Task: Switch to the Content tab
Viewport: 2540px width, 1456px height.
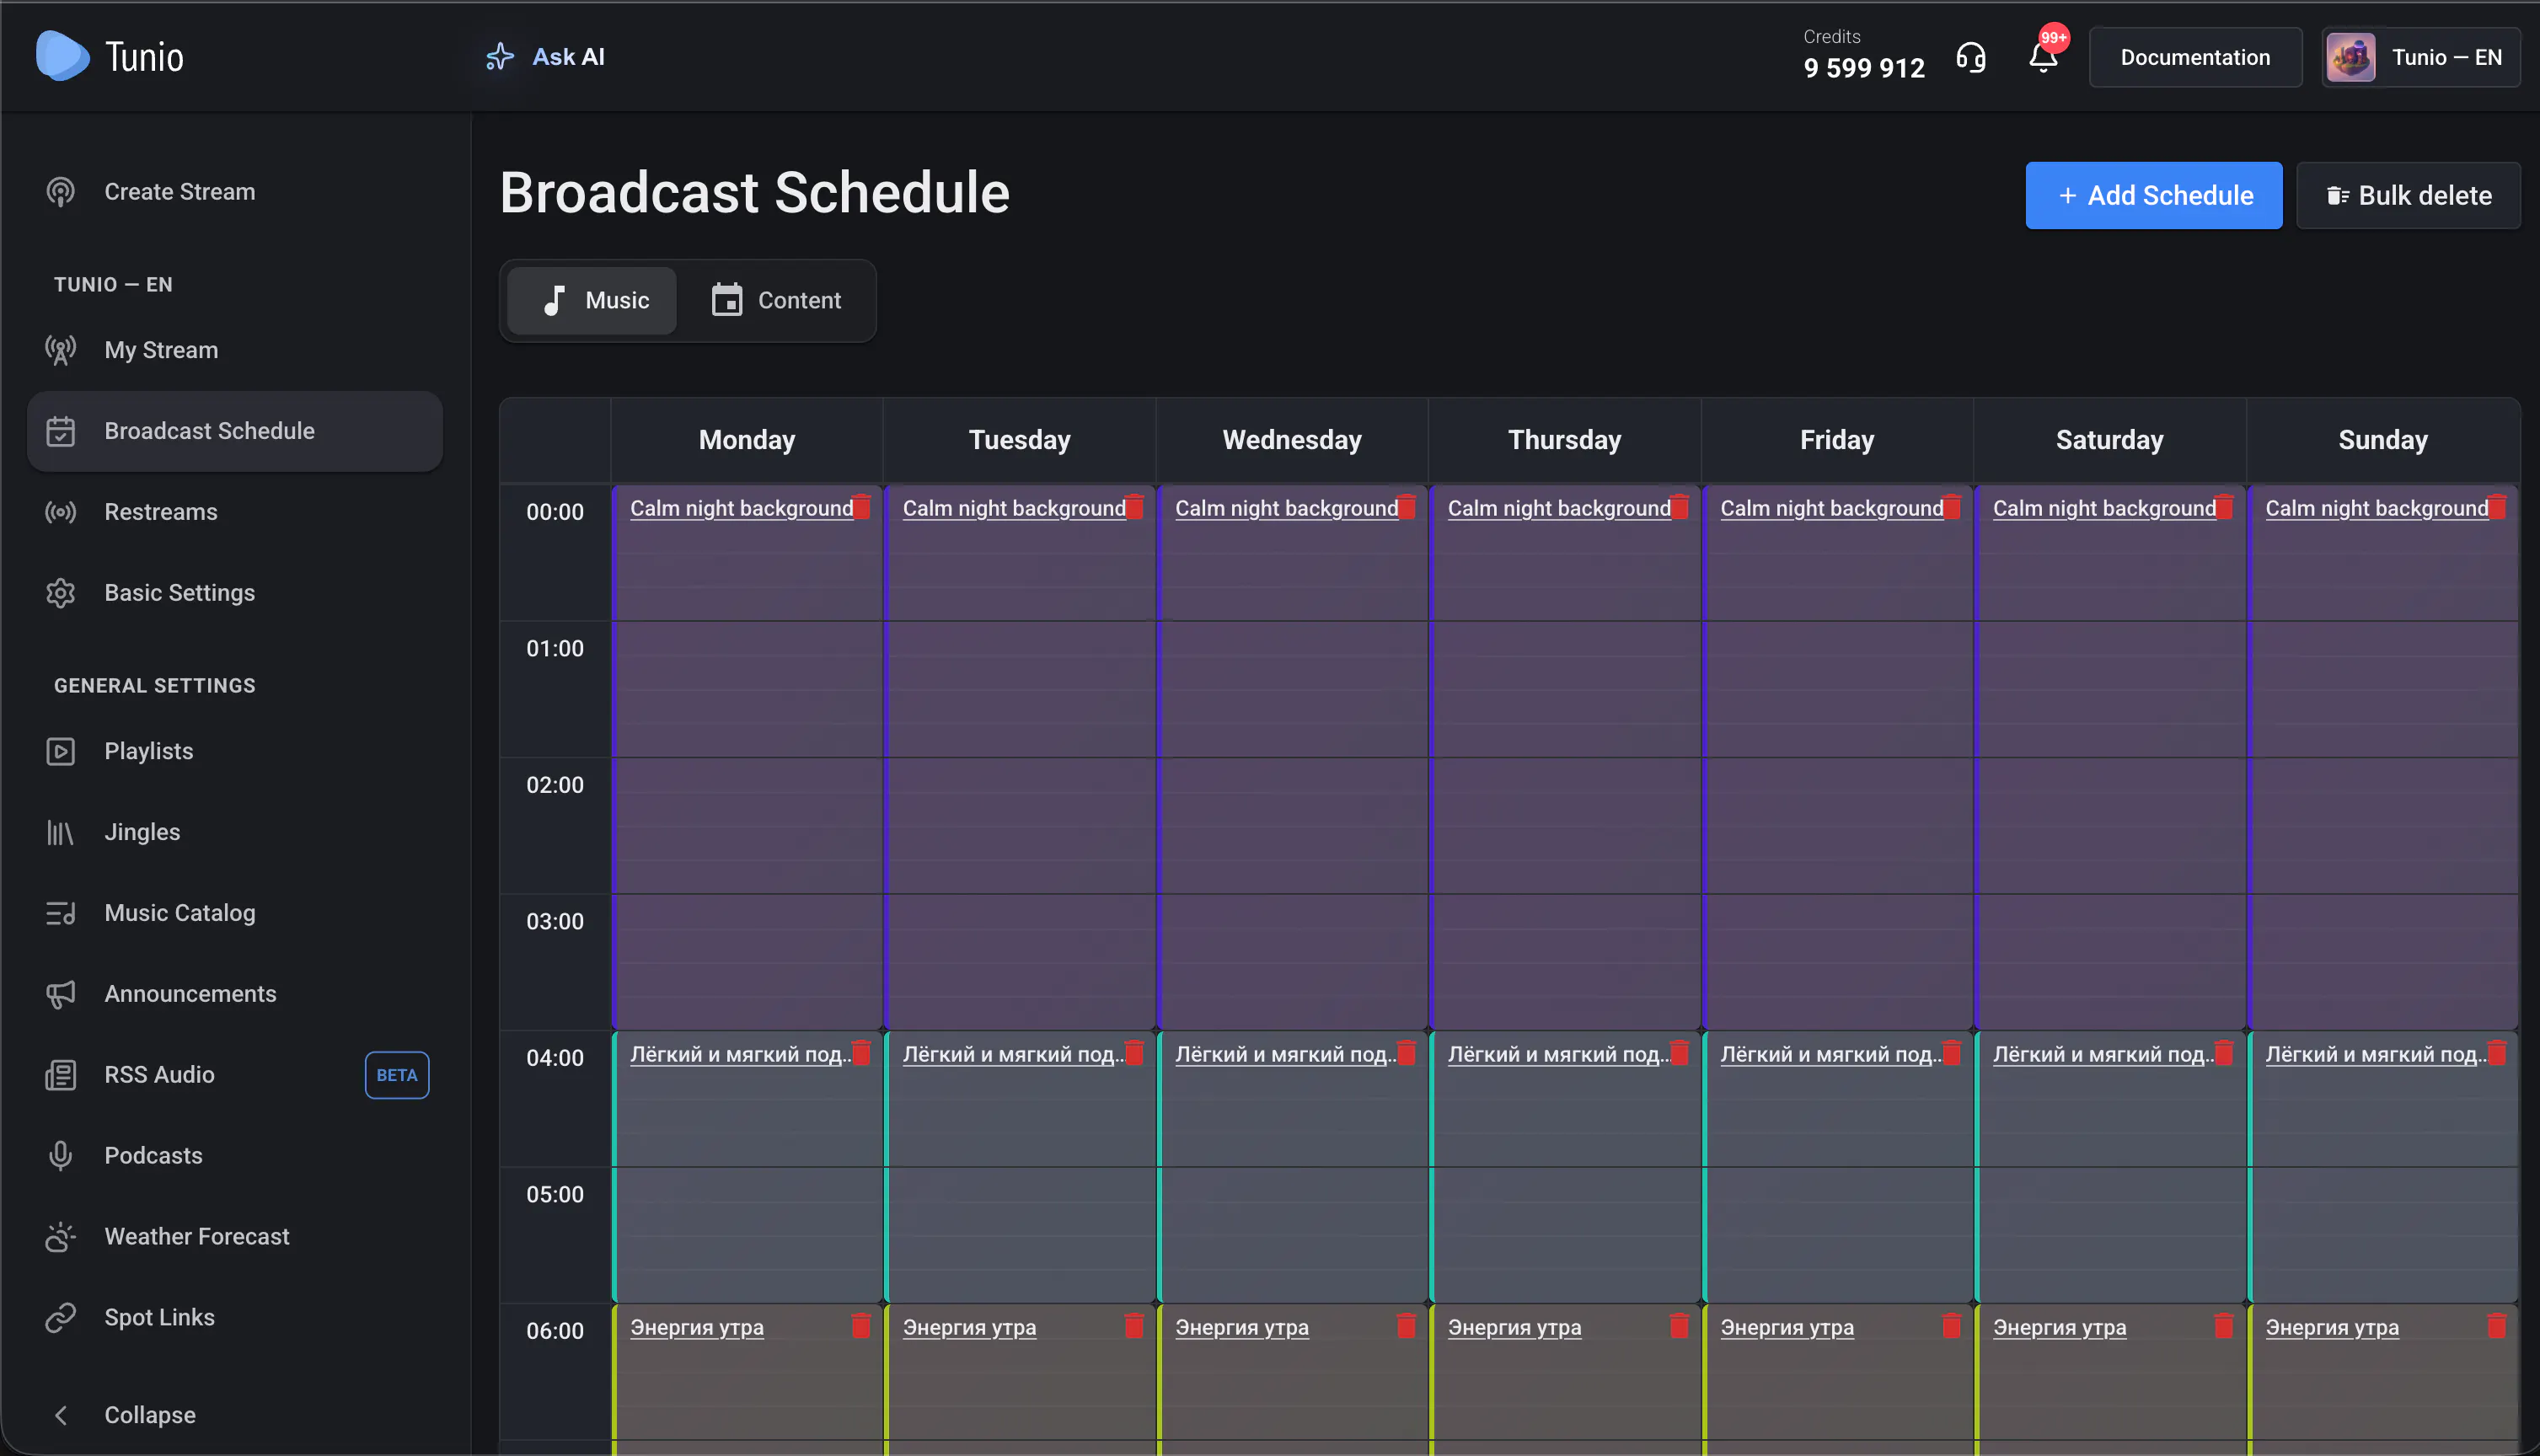Action: point(776,301)
